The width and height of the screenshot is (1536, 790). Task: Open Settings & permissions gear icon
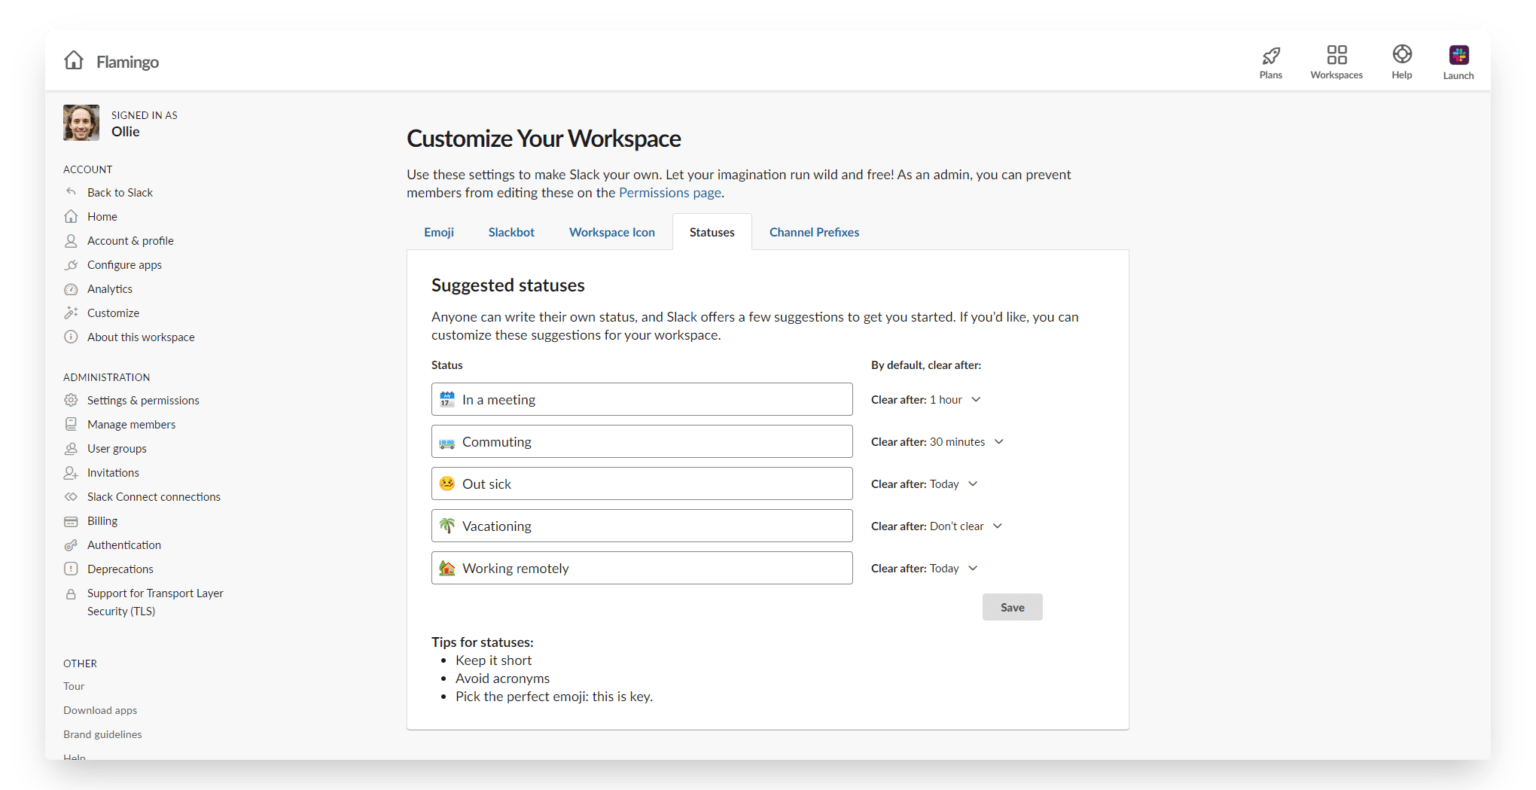[x=70, y=400]
